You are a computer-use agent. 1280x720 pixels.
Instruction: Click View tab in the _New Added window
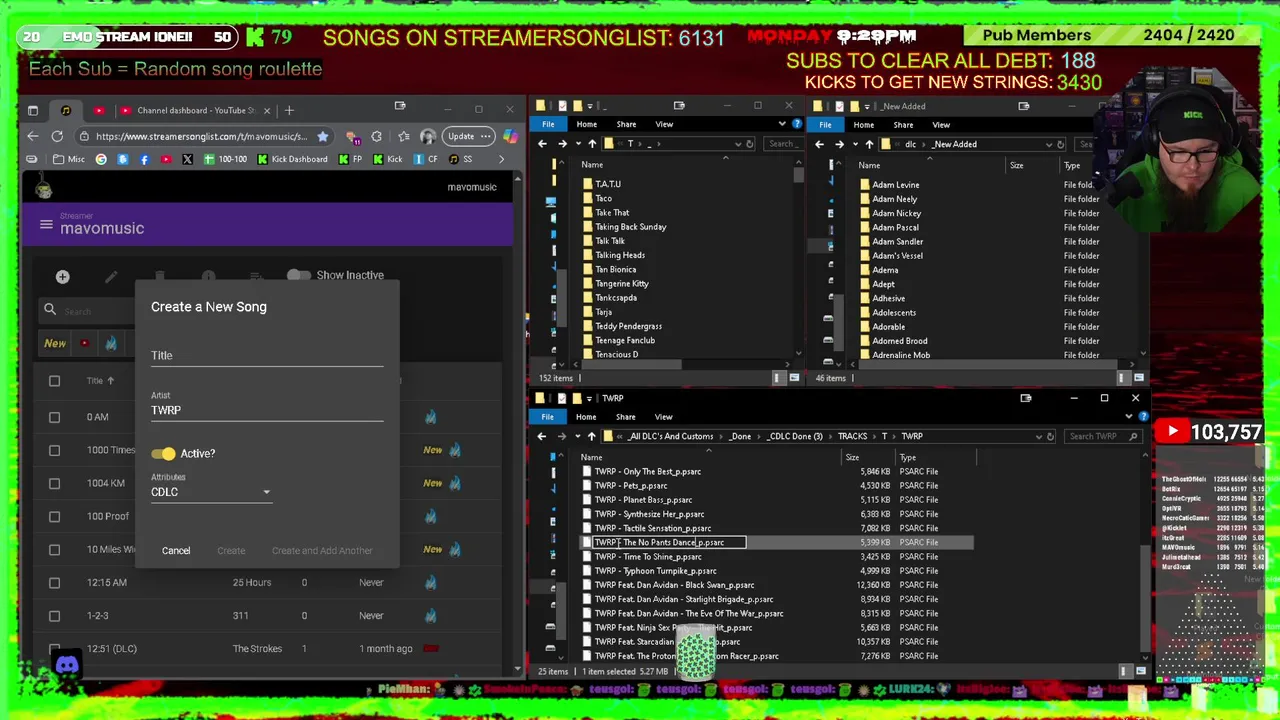941,125
